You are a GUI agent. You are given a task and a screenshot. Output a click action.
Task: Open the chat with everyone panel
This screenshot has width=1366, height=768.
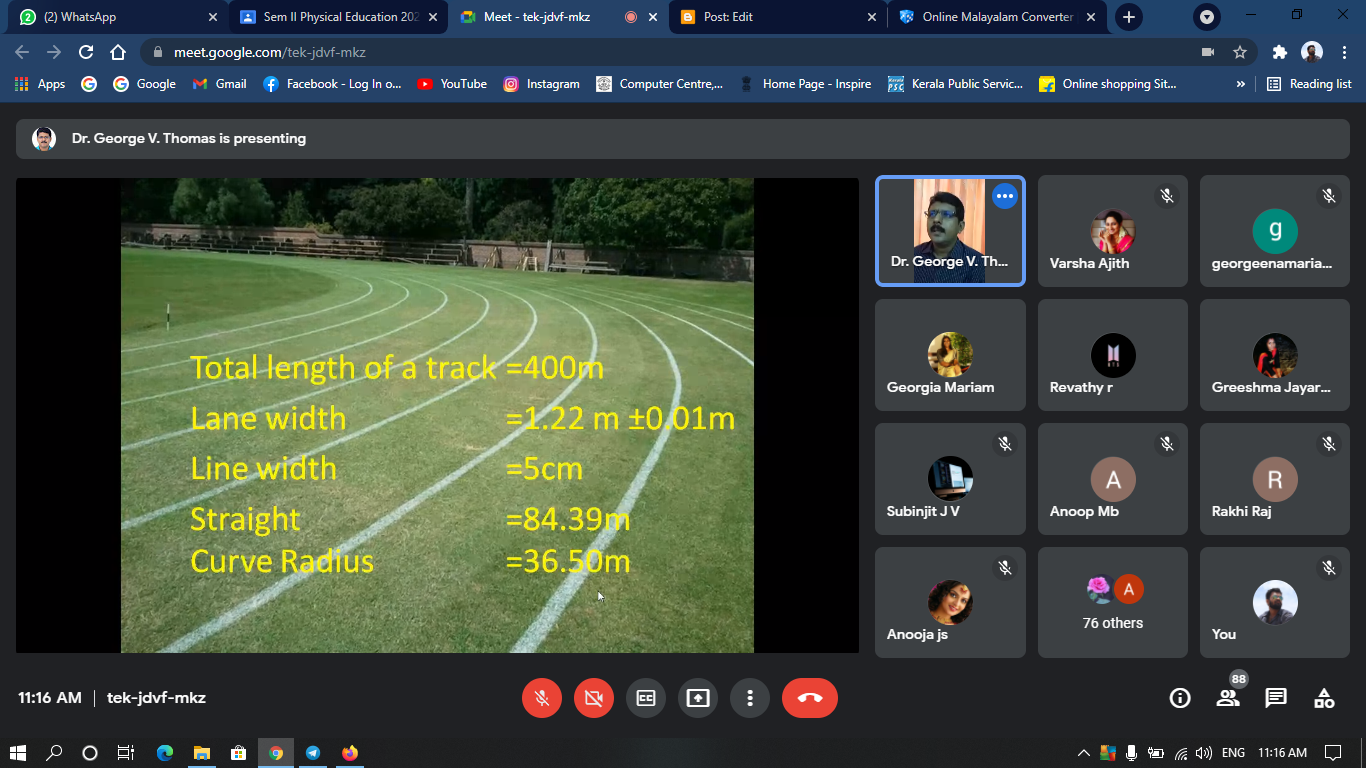pos(1276,698)
